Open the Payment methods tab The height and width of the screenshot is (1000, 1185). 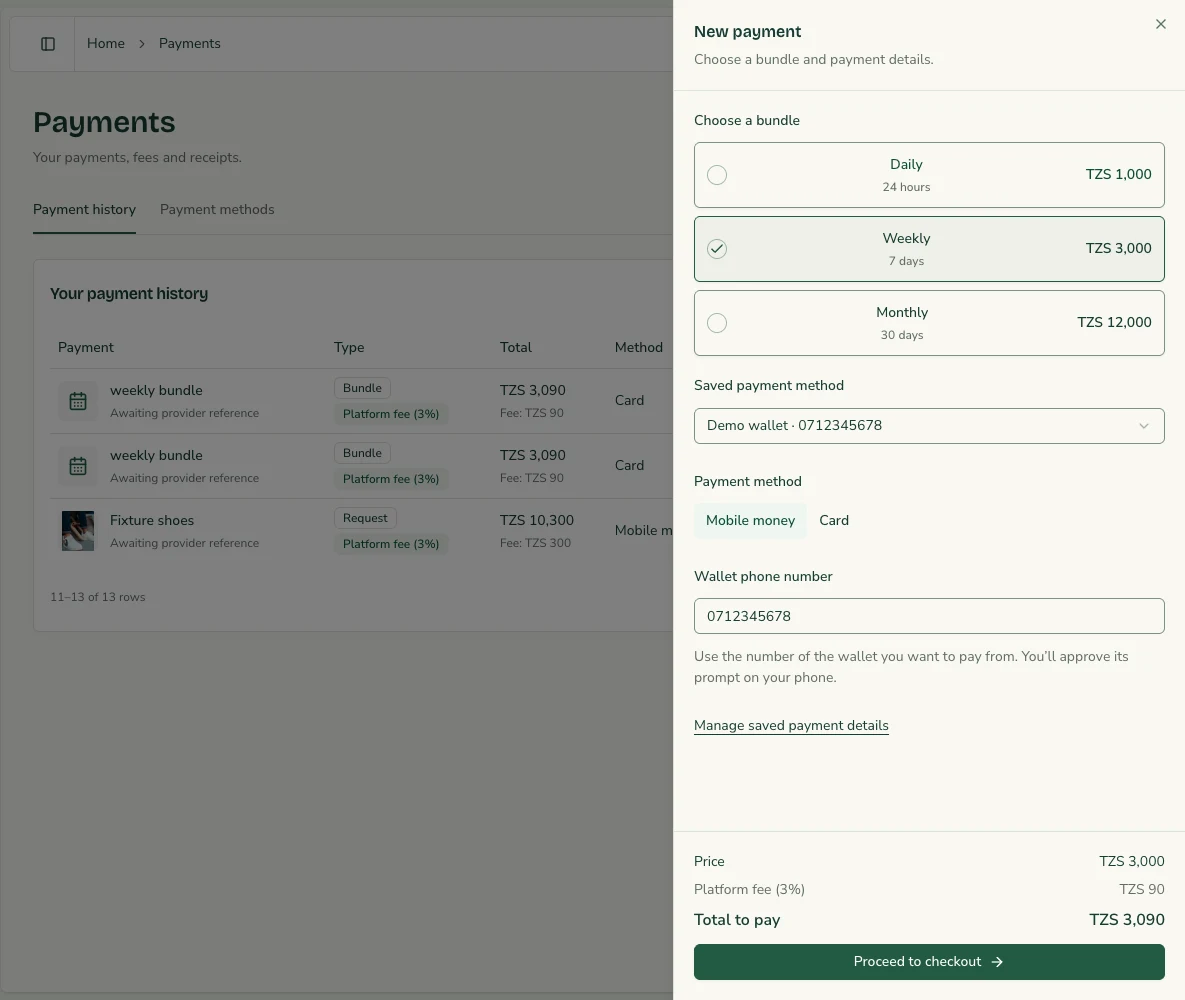point(217,209)
